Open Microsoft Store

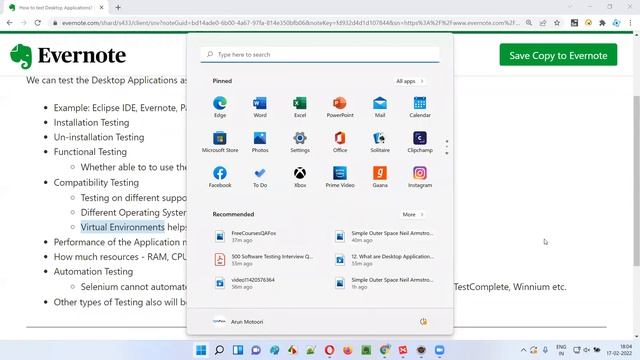tap(220, 142)
